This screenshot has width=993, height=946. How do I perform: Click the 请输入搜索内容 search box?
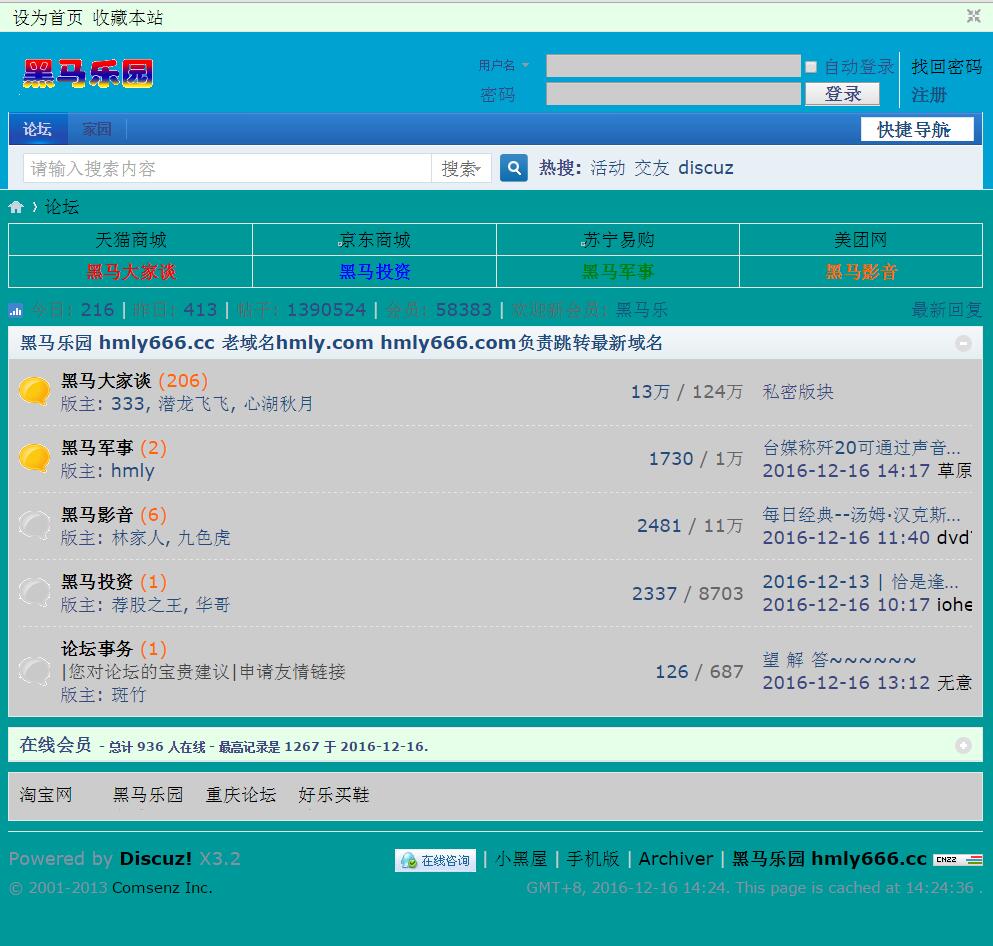coord(227,168)
